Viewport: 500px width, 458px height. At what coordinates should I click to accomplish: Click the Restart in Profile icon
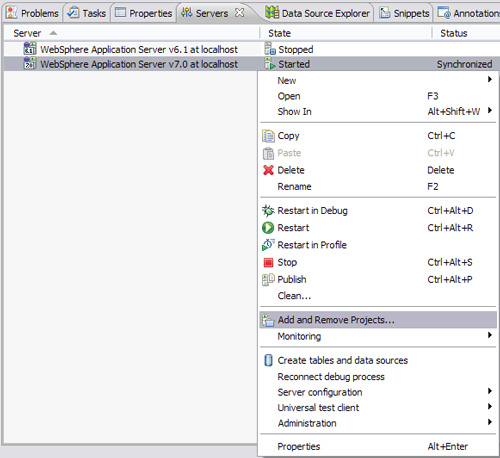coord(268,245)
